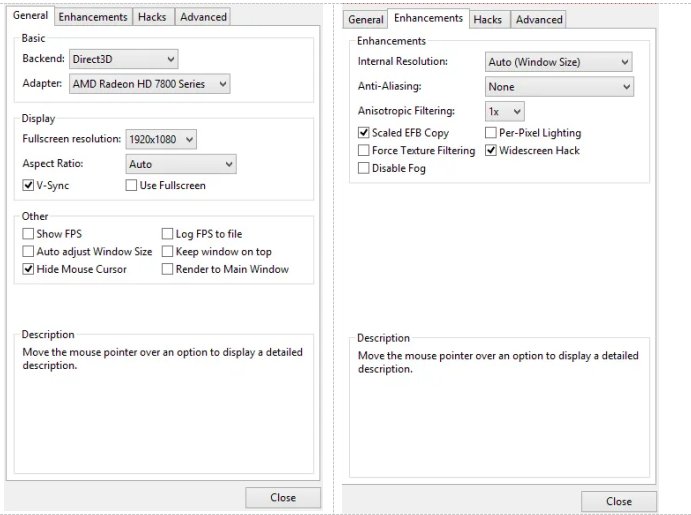Open the Aspect Ratio Auto dropdown
Screen dimensions: 691x515
181,164
